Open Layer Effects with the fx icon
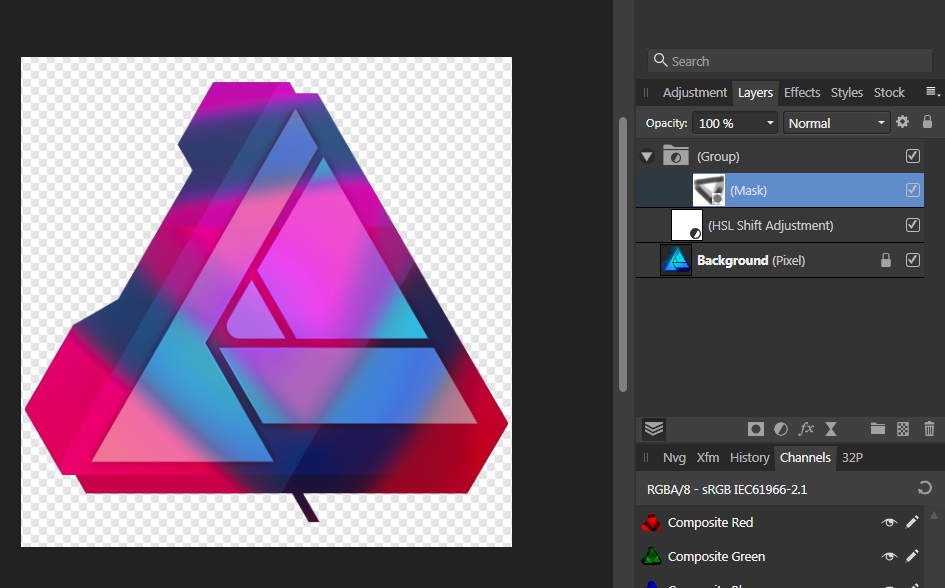This screenshot has height=588, width=945. point(806,429)
